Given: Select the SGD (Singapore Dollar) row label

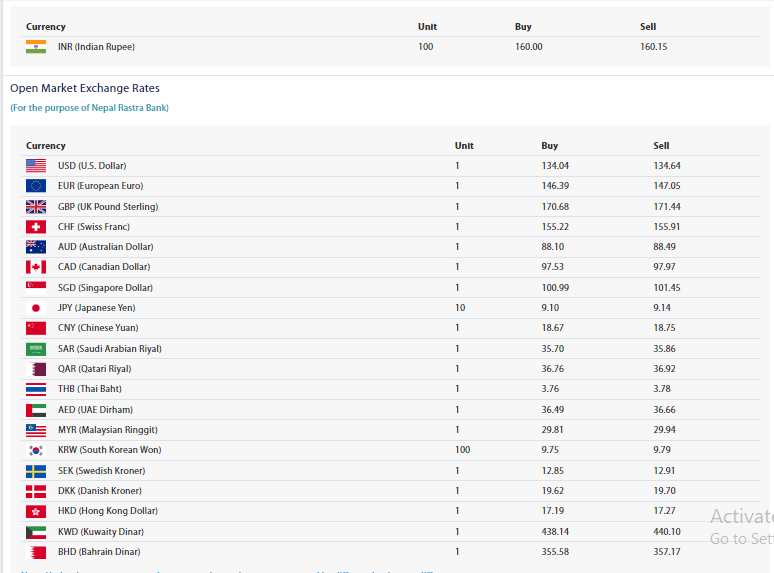Looking at the screenshot, I should point(103,288).
